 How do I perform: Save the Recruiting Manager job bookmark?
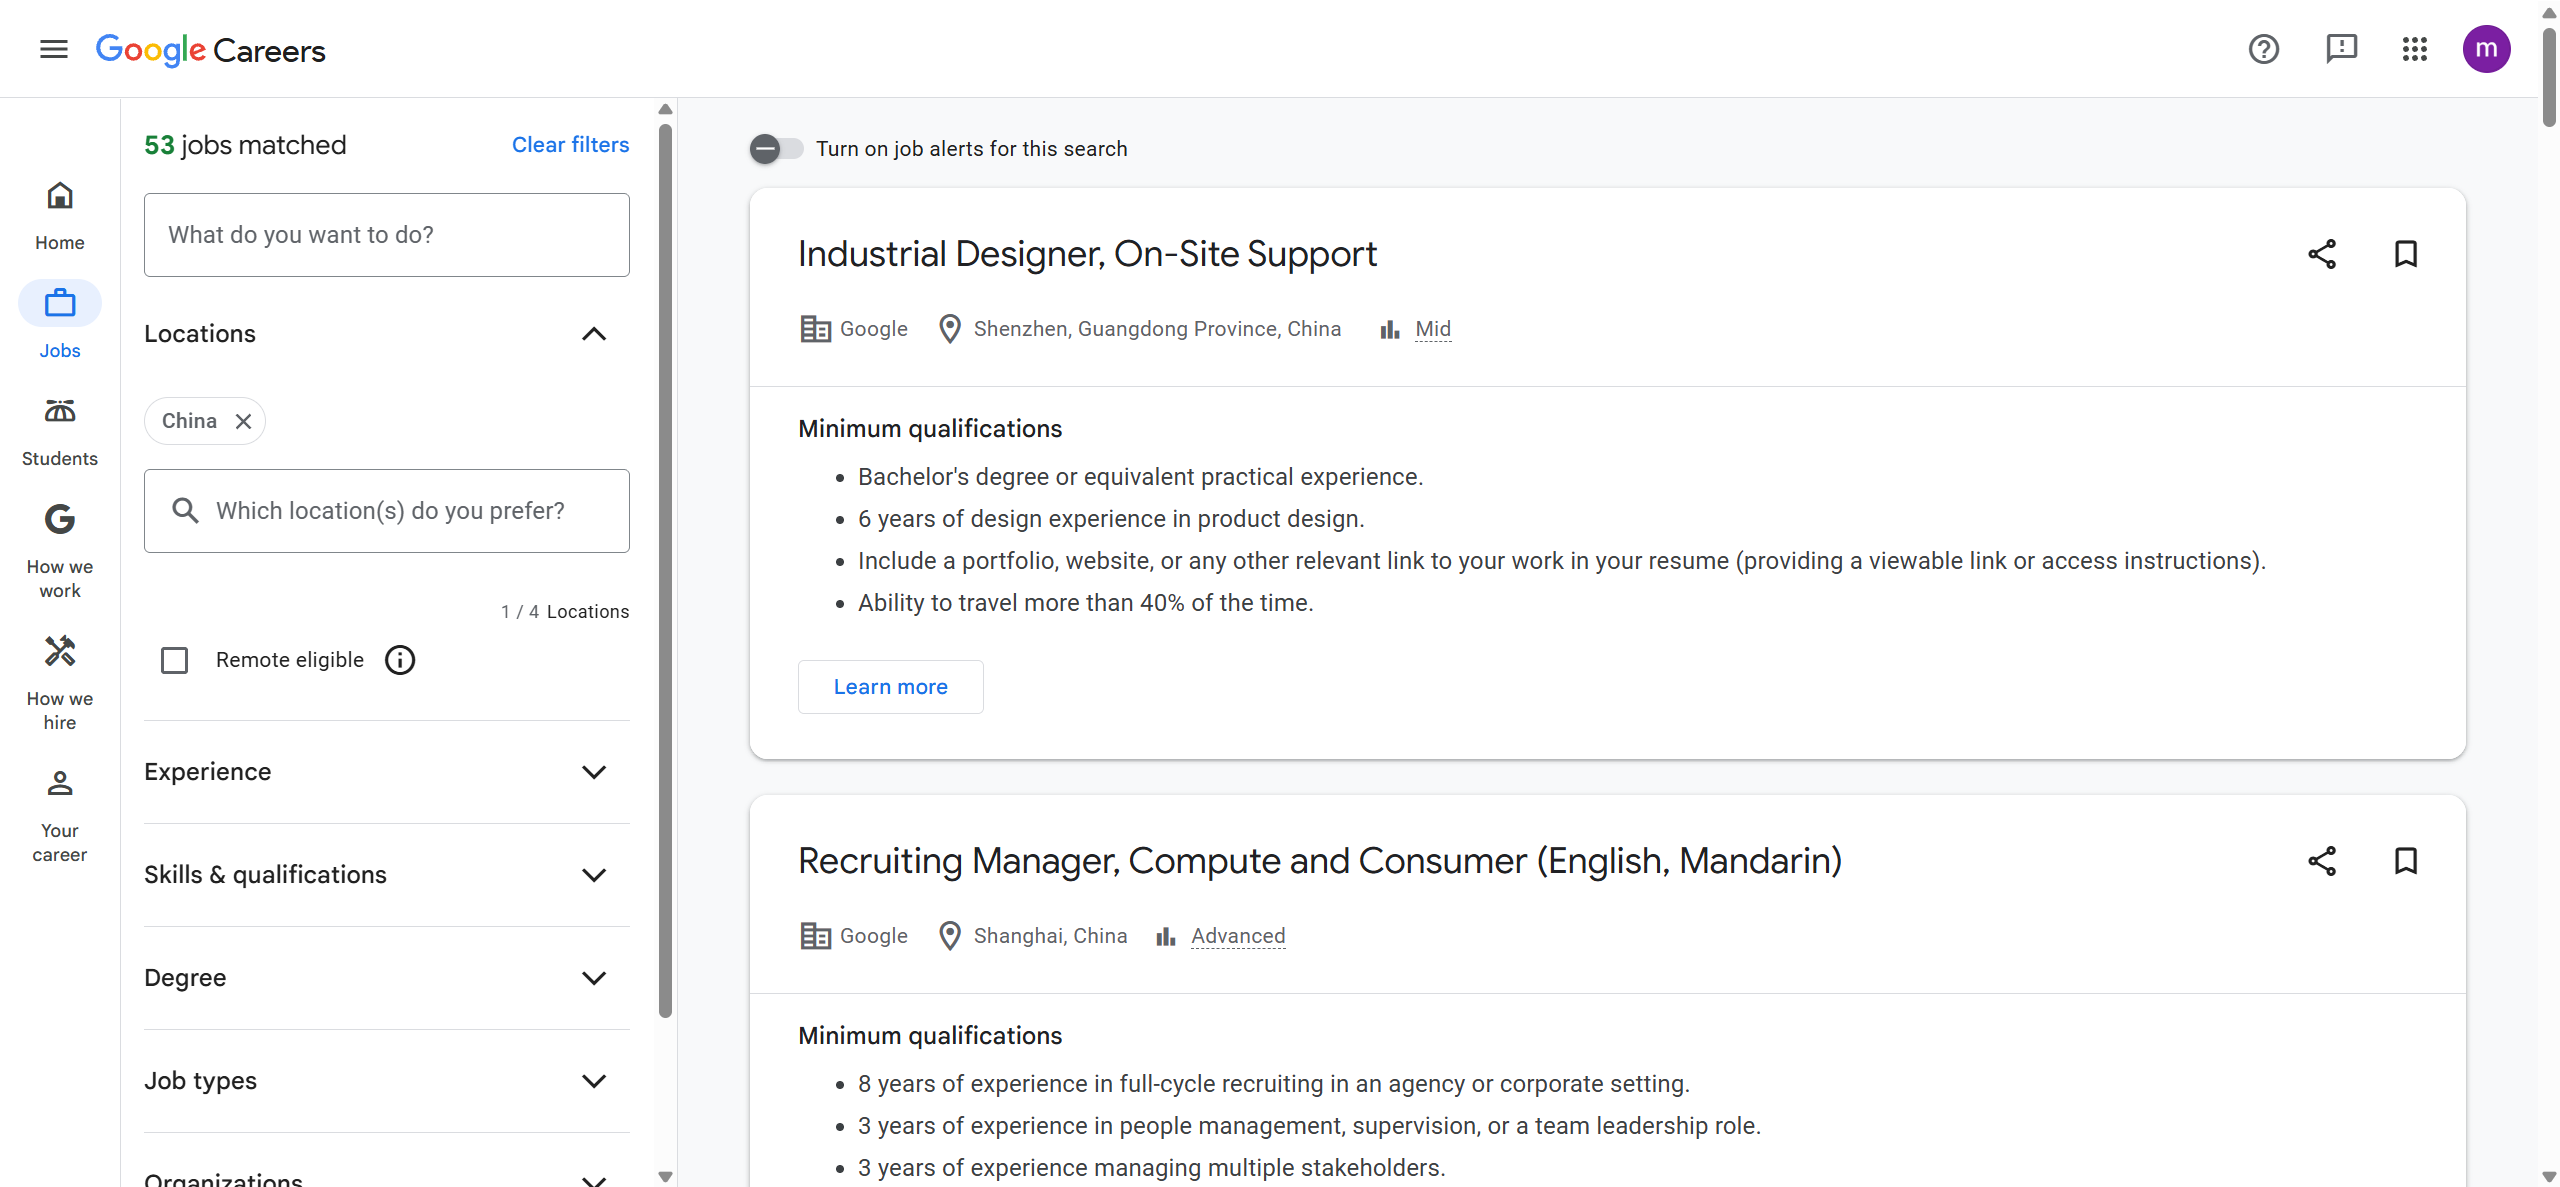[x=2405, y=861]
